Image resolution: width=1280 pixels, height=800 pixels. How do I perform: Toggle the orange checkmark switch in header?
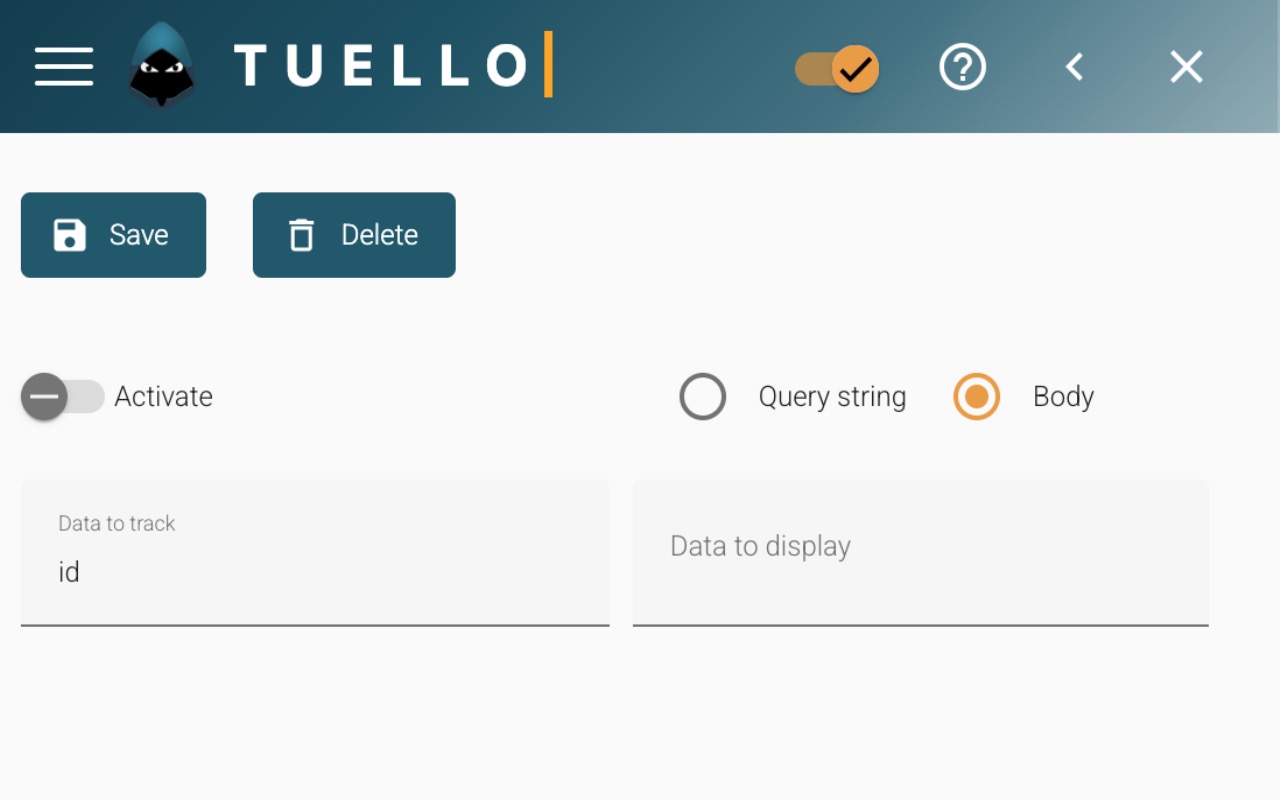click(x=838, y=69)
